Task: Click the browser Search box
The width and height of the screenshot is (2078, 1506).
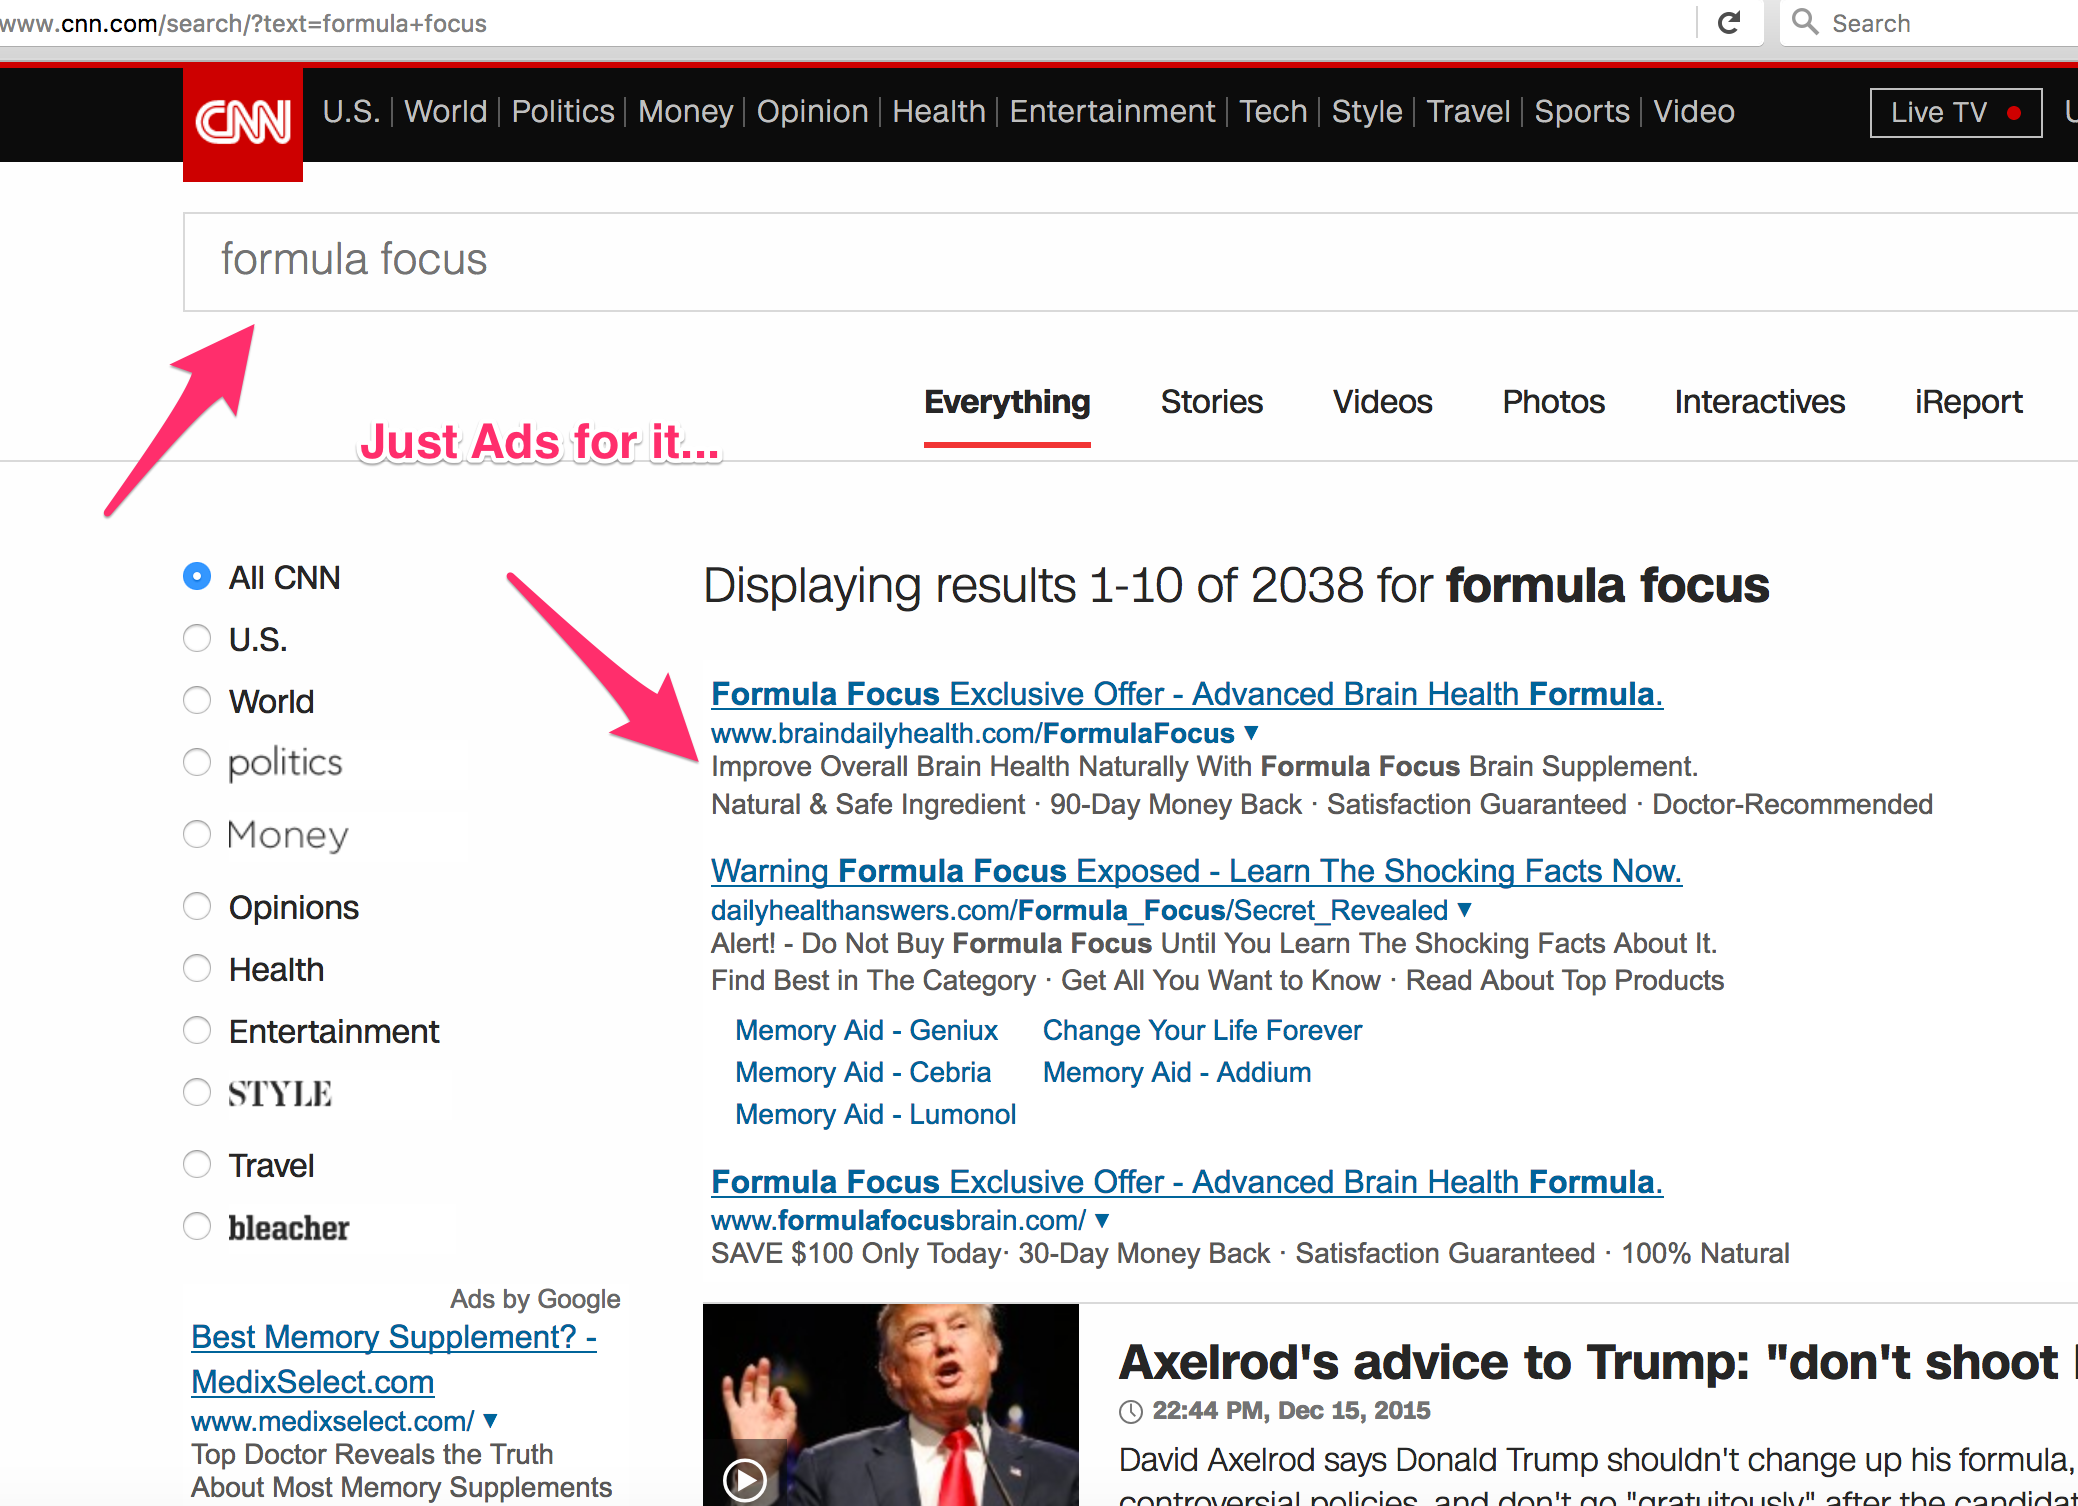Action: click(x=1929, y=23)
